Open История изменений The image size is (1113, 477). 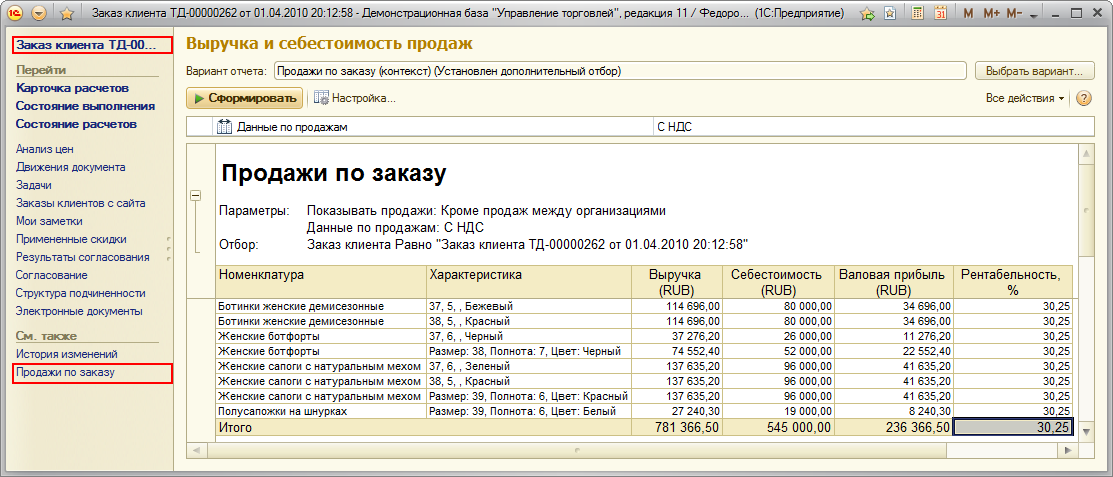67,353
